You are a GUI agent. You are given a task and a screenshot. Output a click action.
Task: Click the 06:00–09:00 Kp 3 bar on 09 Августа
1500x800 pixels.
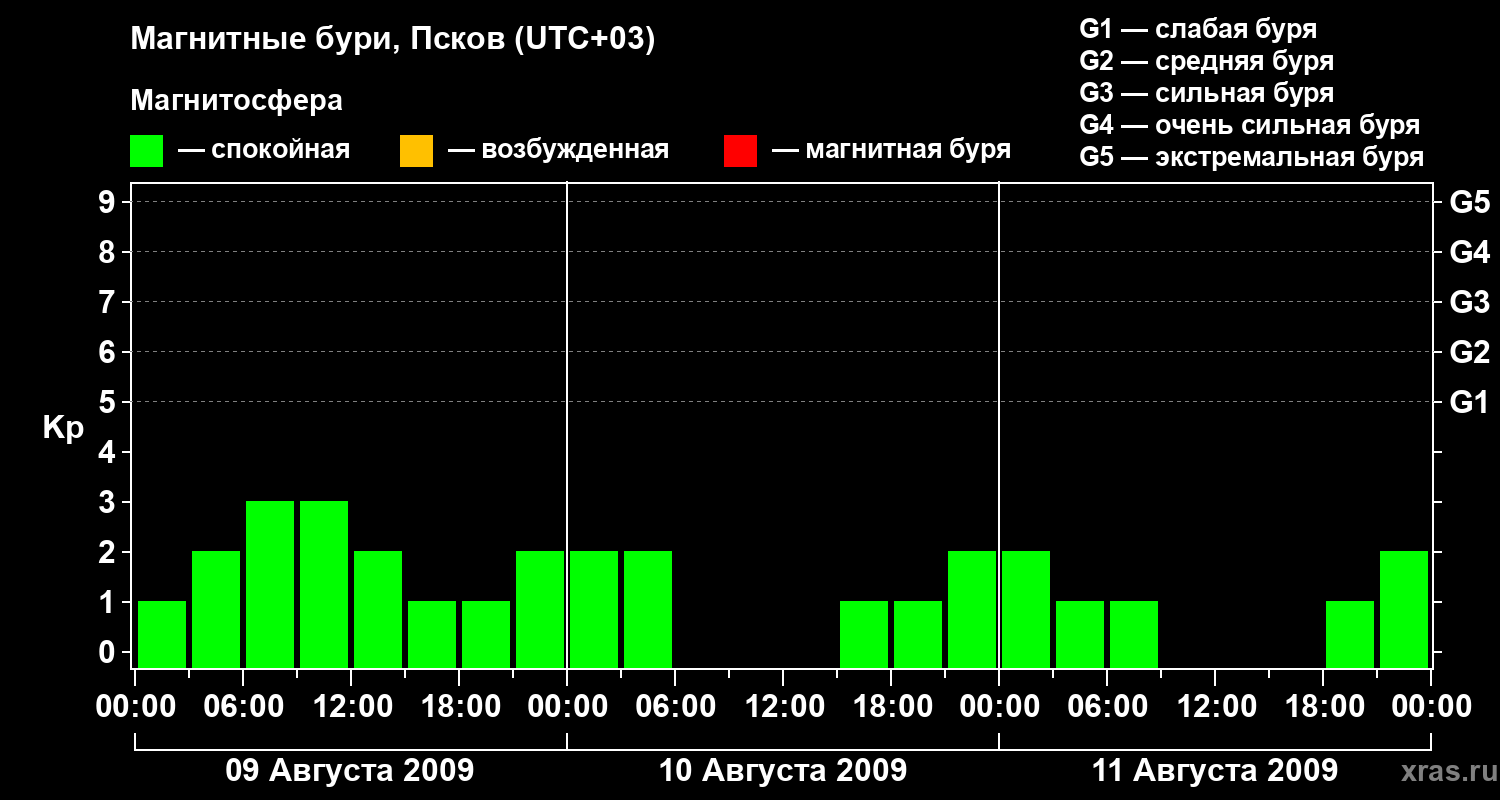270,584
